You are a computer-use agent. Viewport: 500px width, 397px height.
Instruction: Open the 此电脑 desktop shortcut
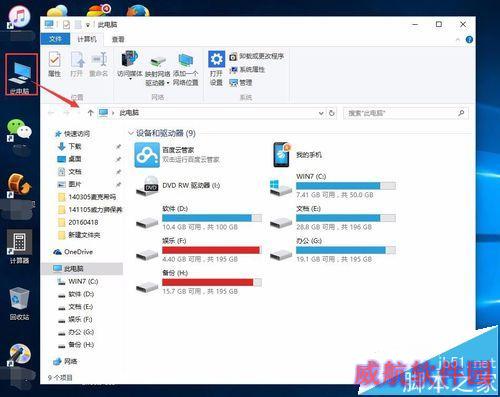[21, 75]
